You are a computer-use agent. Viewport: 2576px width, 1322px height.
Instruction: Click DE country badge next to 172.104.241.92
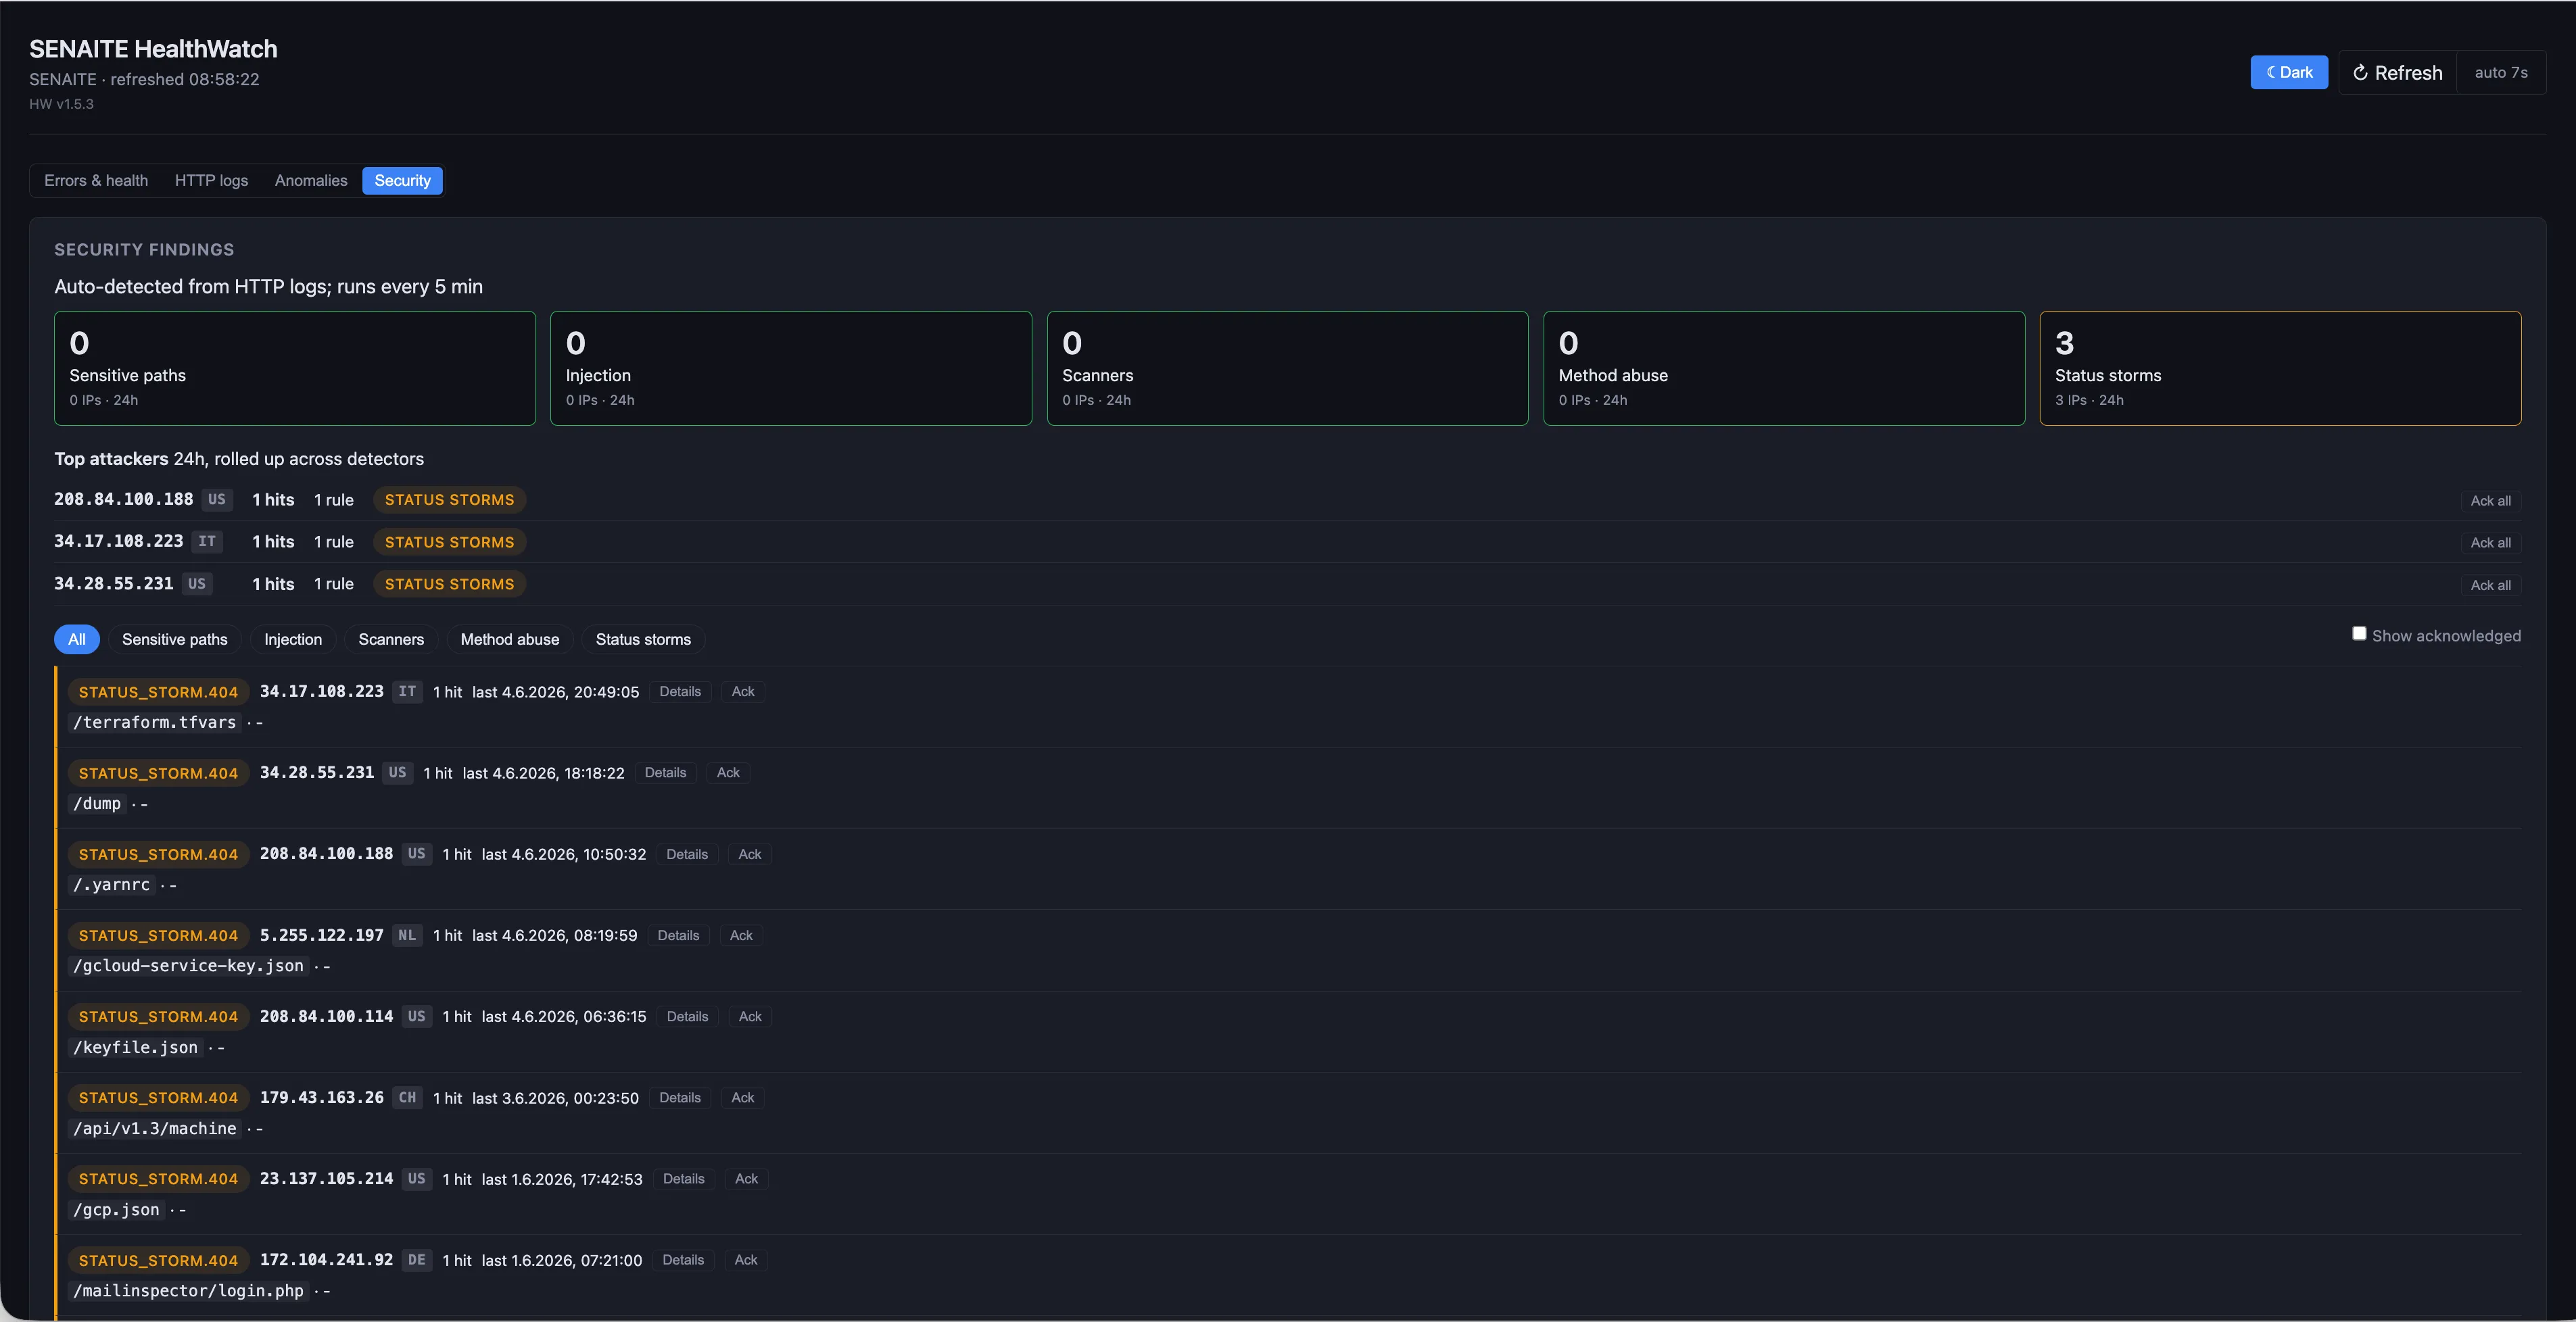417,1260
